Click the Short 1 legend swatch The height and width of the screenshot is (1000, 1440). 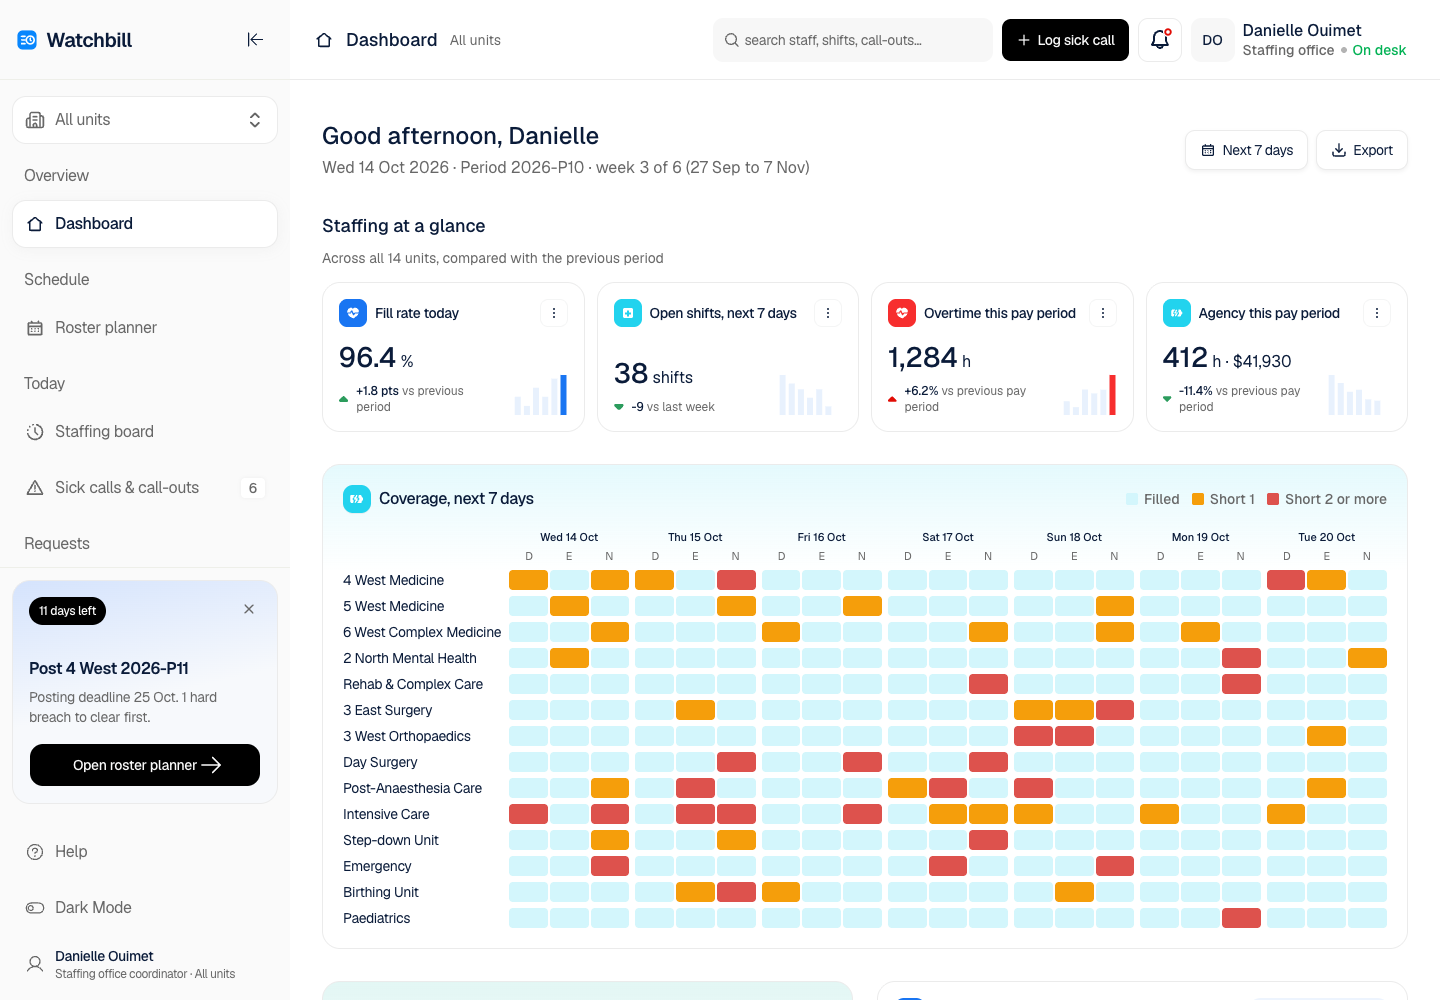pos(1198,499)
